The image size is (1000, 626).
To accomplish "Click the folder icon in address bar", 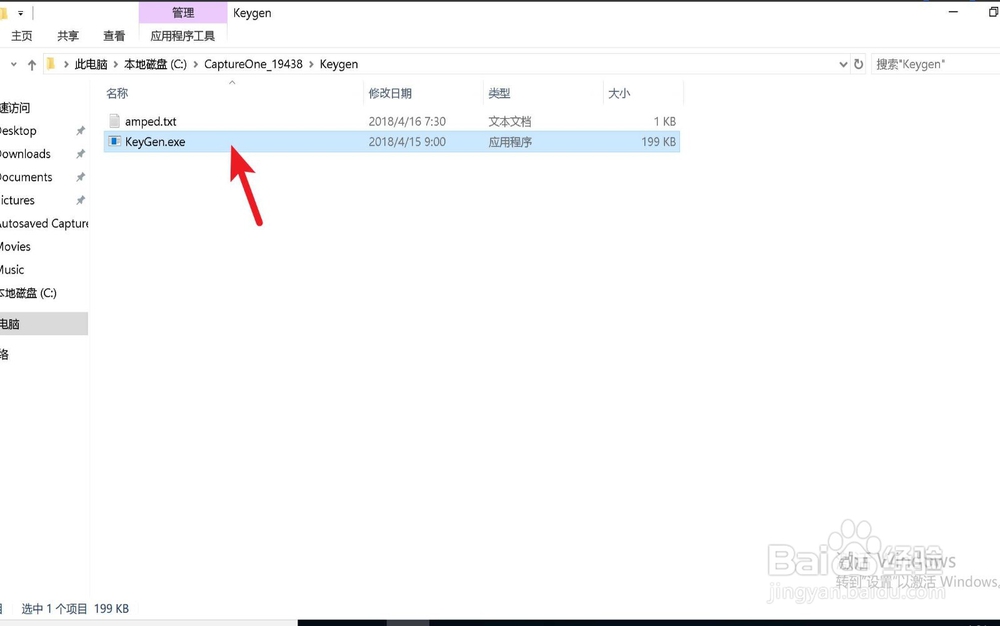I will (x=51, y=64).
